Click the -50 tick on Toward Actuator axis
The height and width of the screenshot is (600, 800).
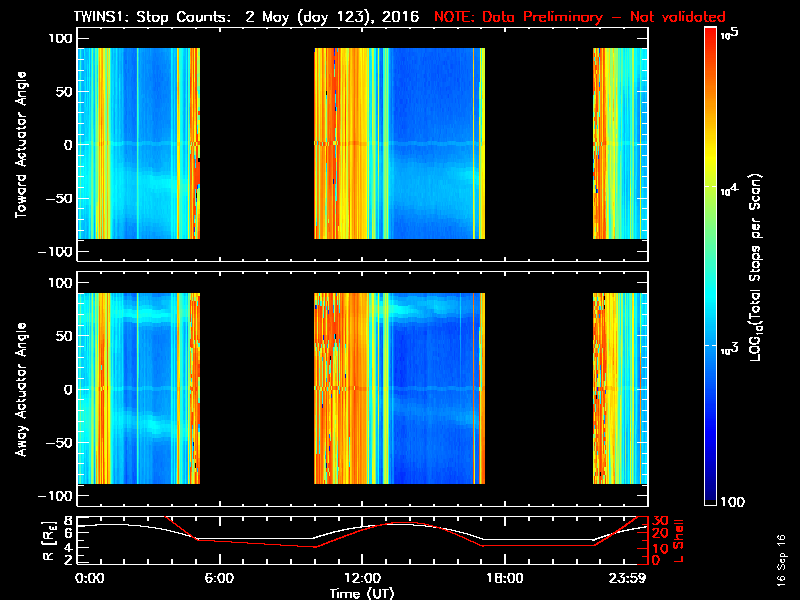click(x=59, y=198)
